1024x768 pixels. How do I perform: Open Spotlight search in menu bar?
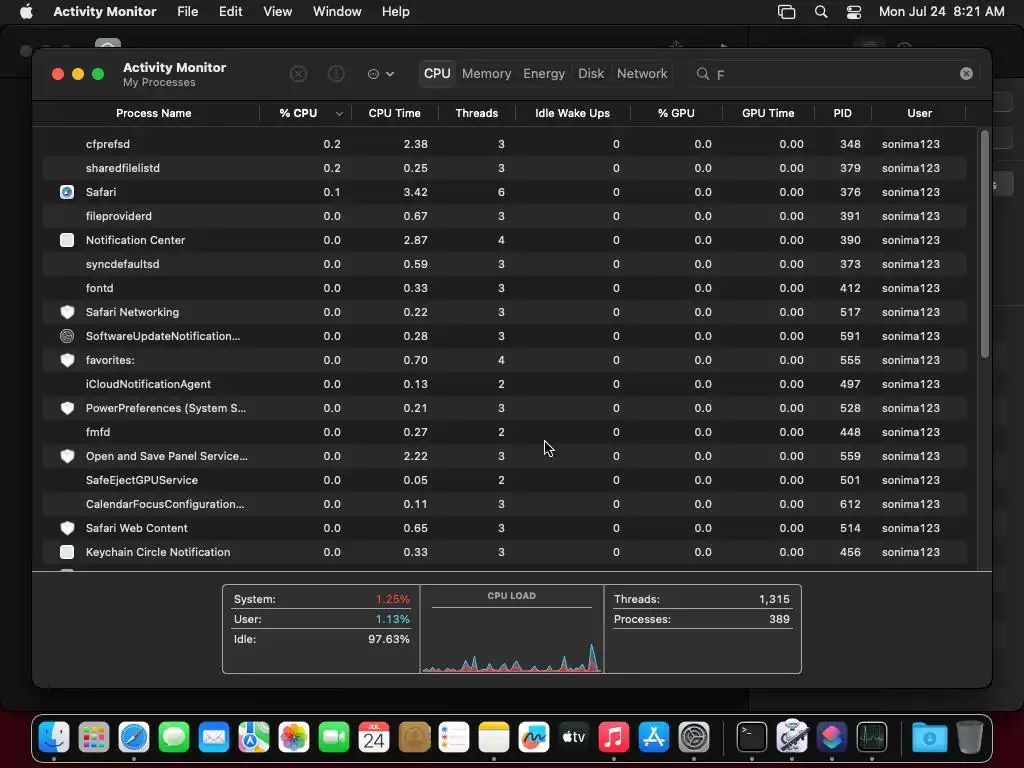pyautogui.click(x=821, y=12)
